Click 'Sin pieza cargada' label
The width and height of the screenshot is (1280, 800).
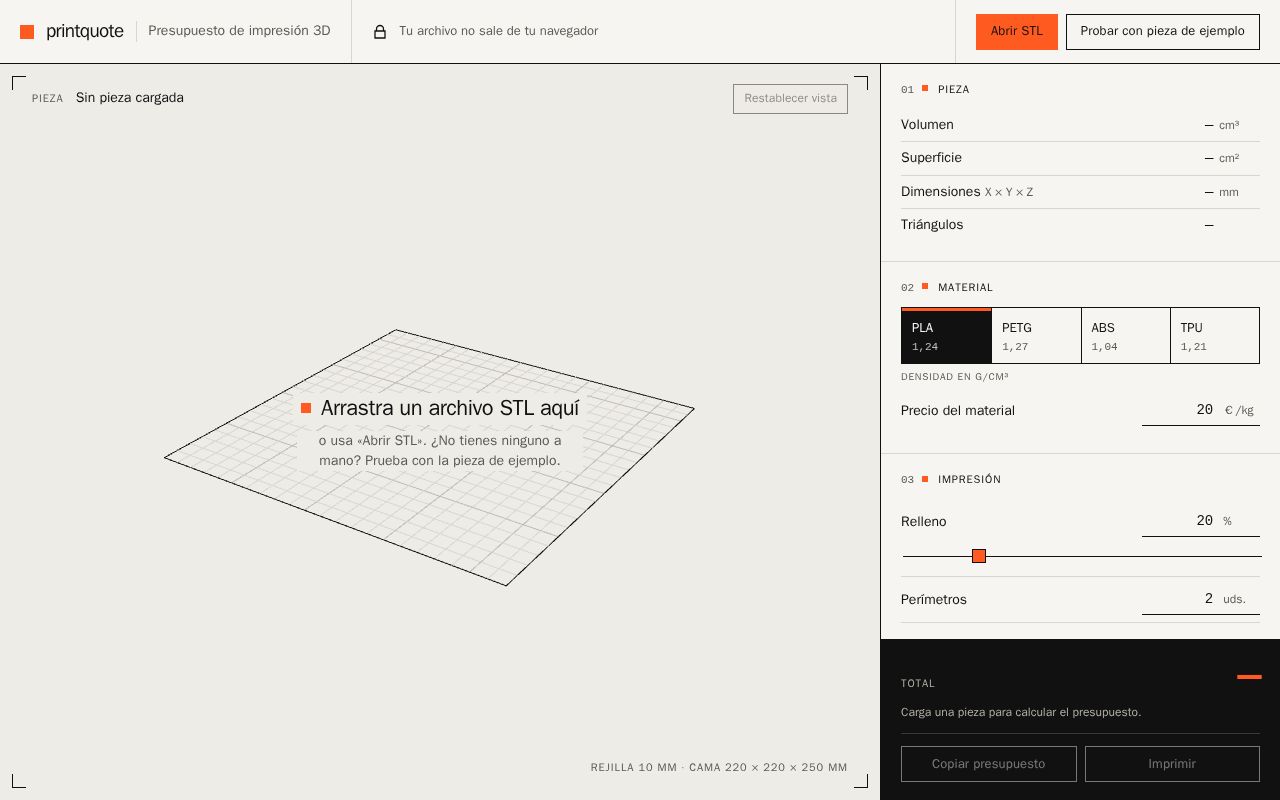click(x=130, y=98)
